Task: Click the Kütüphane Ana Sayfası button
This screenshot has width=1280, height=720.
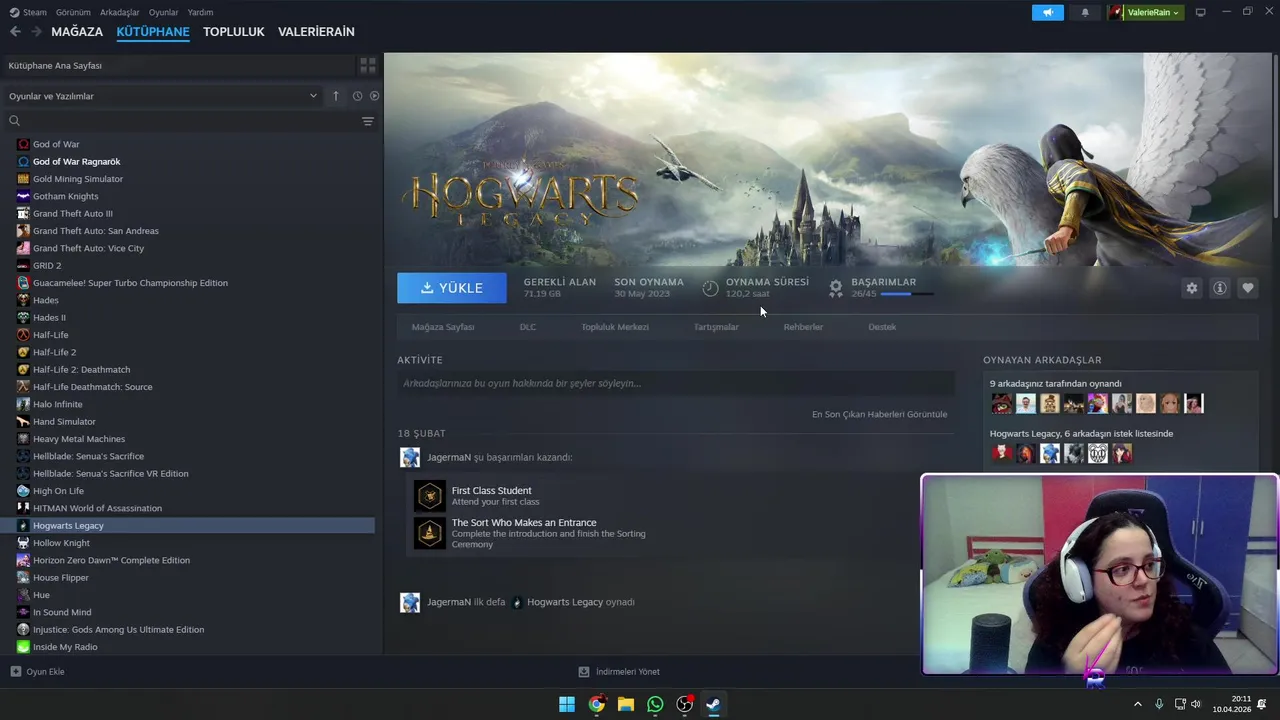Action: point(178,65)
